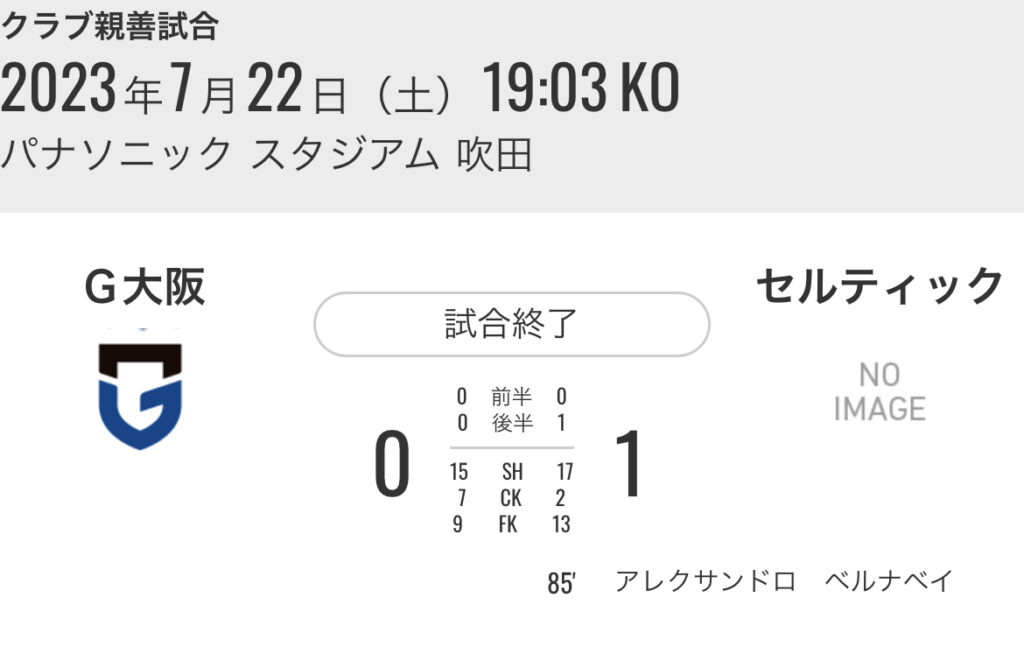1024x661 pixels.
Task: Select the 前半 first-half label
Action: [511, 397]
